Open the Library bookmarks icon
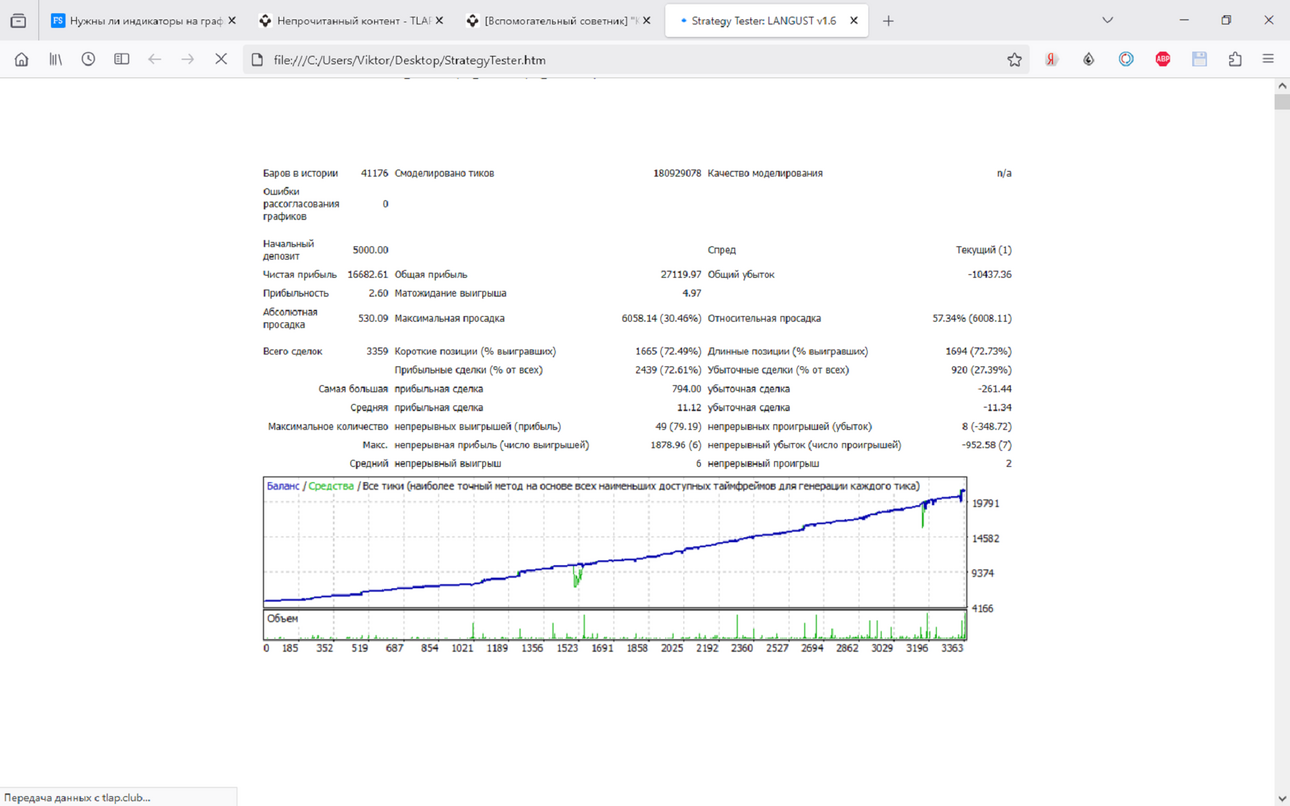The width and height of the screenshot is (1290, 806). (x=55, y=60)
